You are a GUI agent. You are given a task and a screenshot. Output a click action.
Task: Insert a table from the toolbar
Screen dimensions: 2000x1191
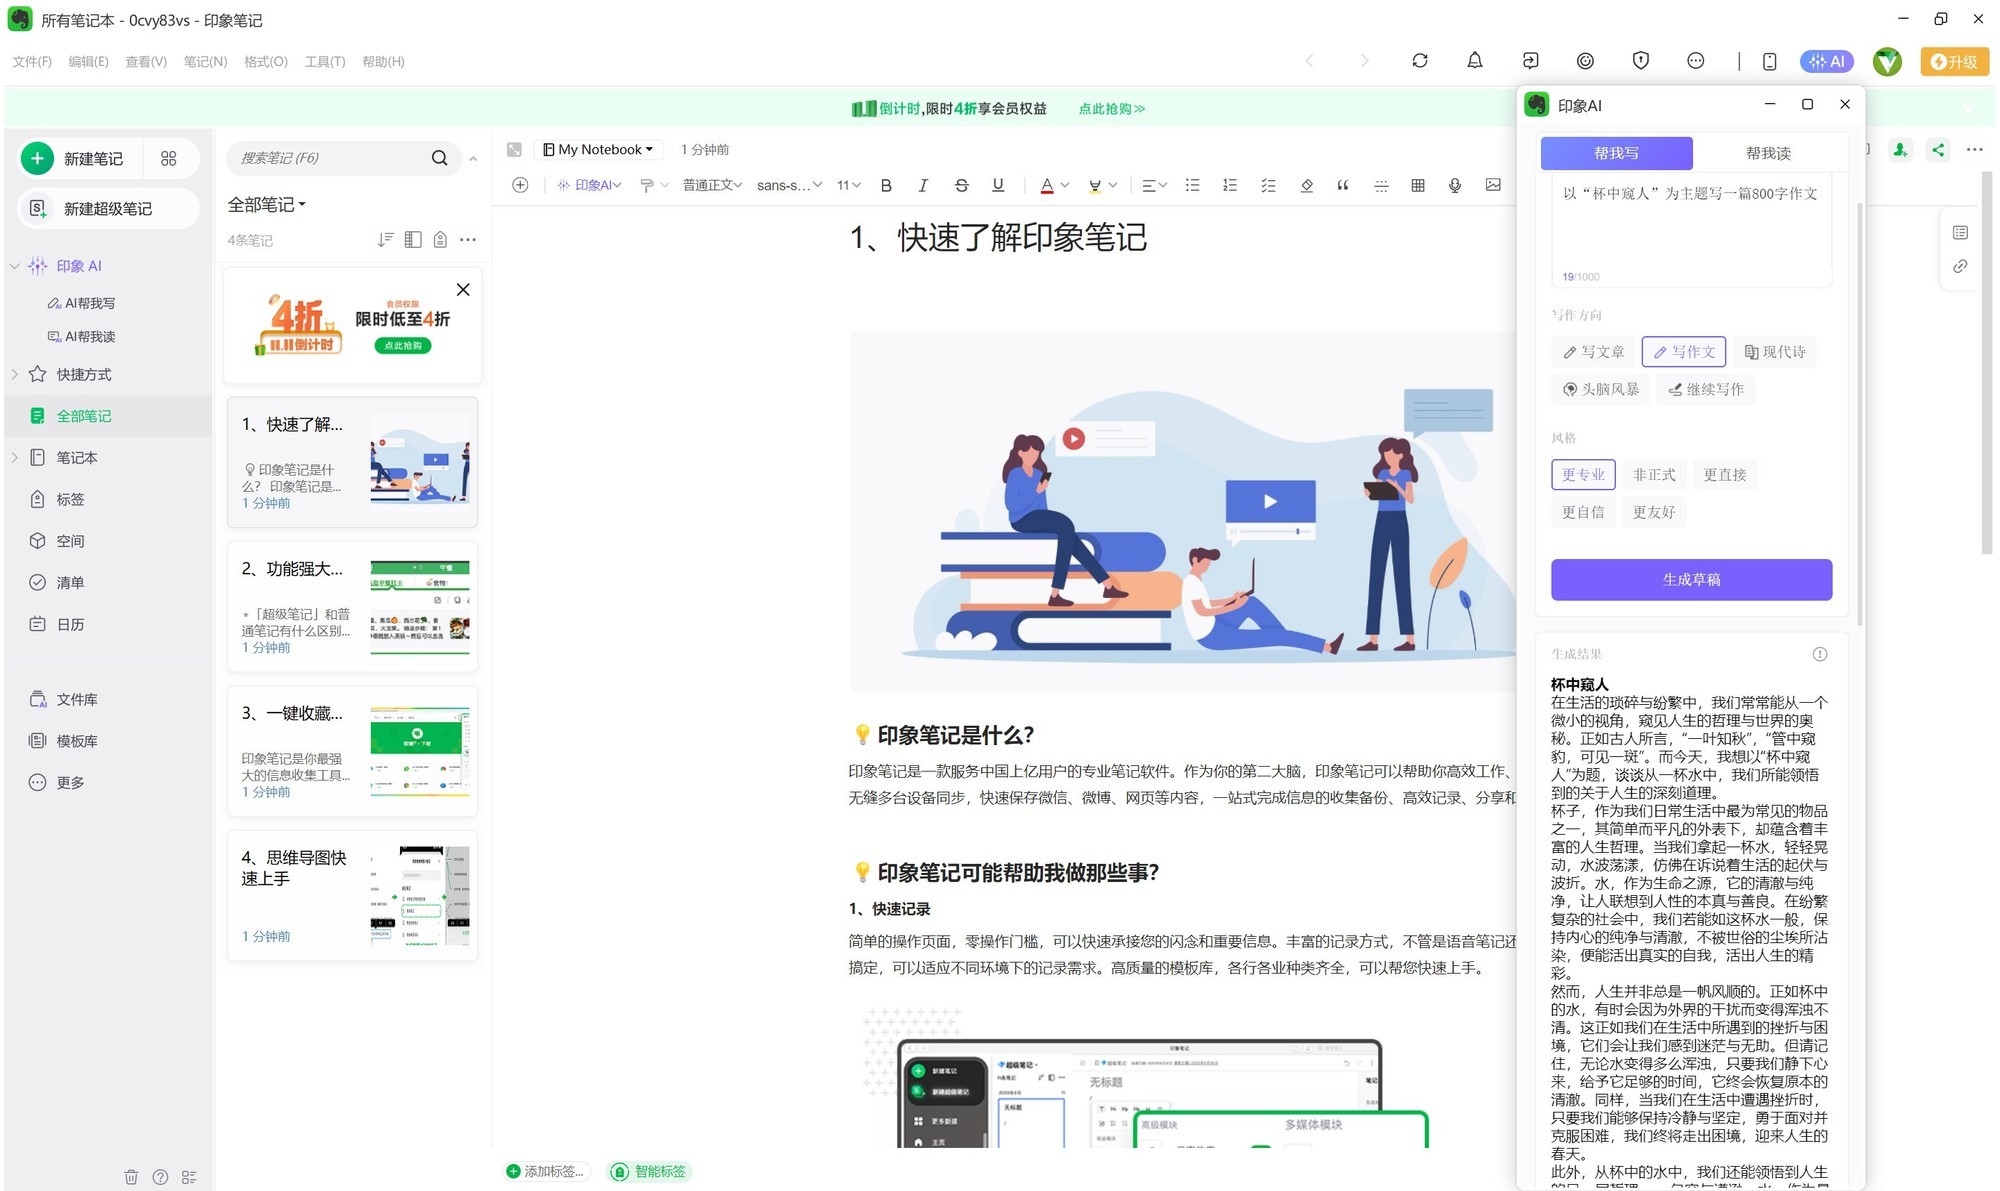[1417, 185]
